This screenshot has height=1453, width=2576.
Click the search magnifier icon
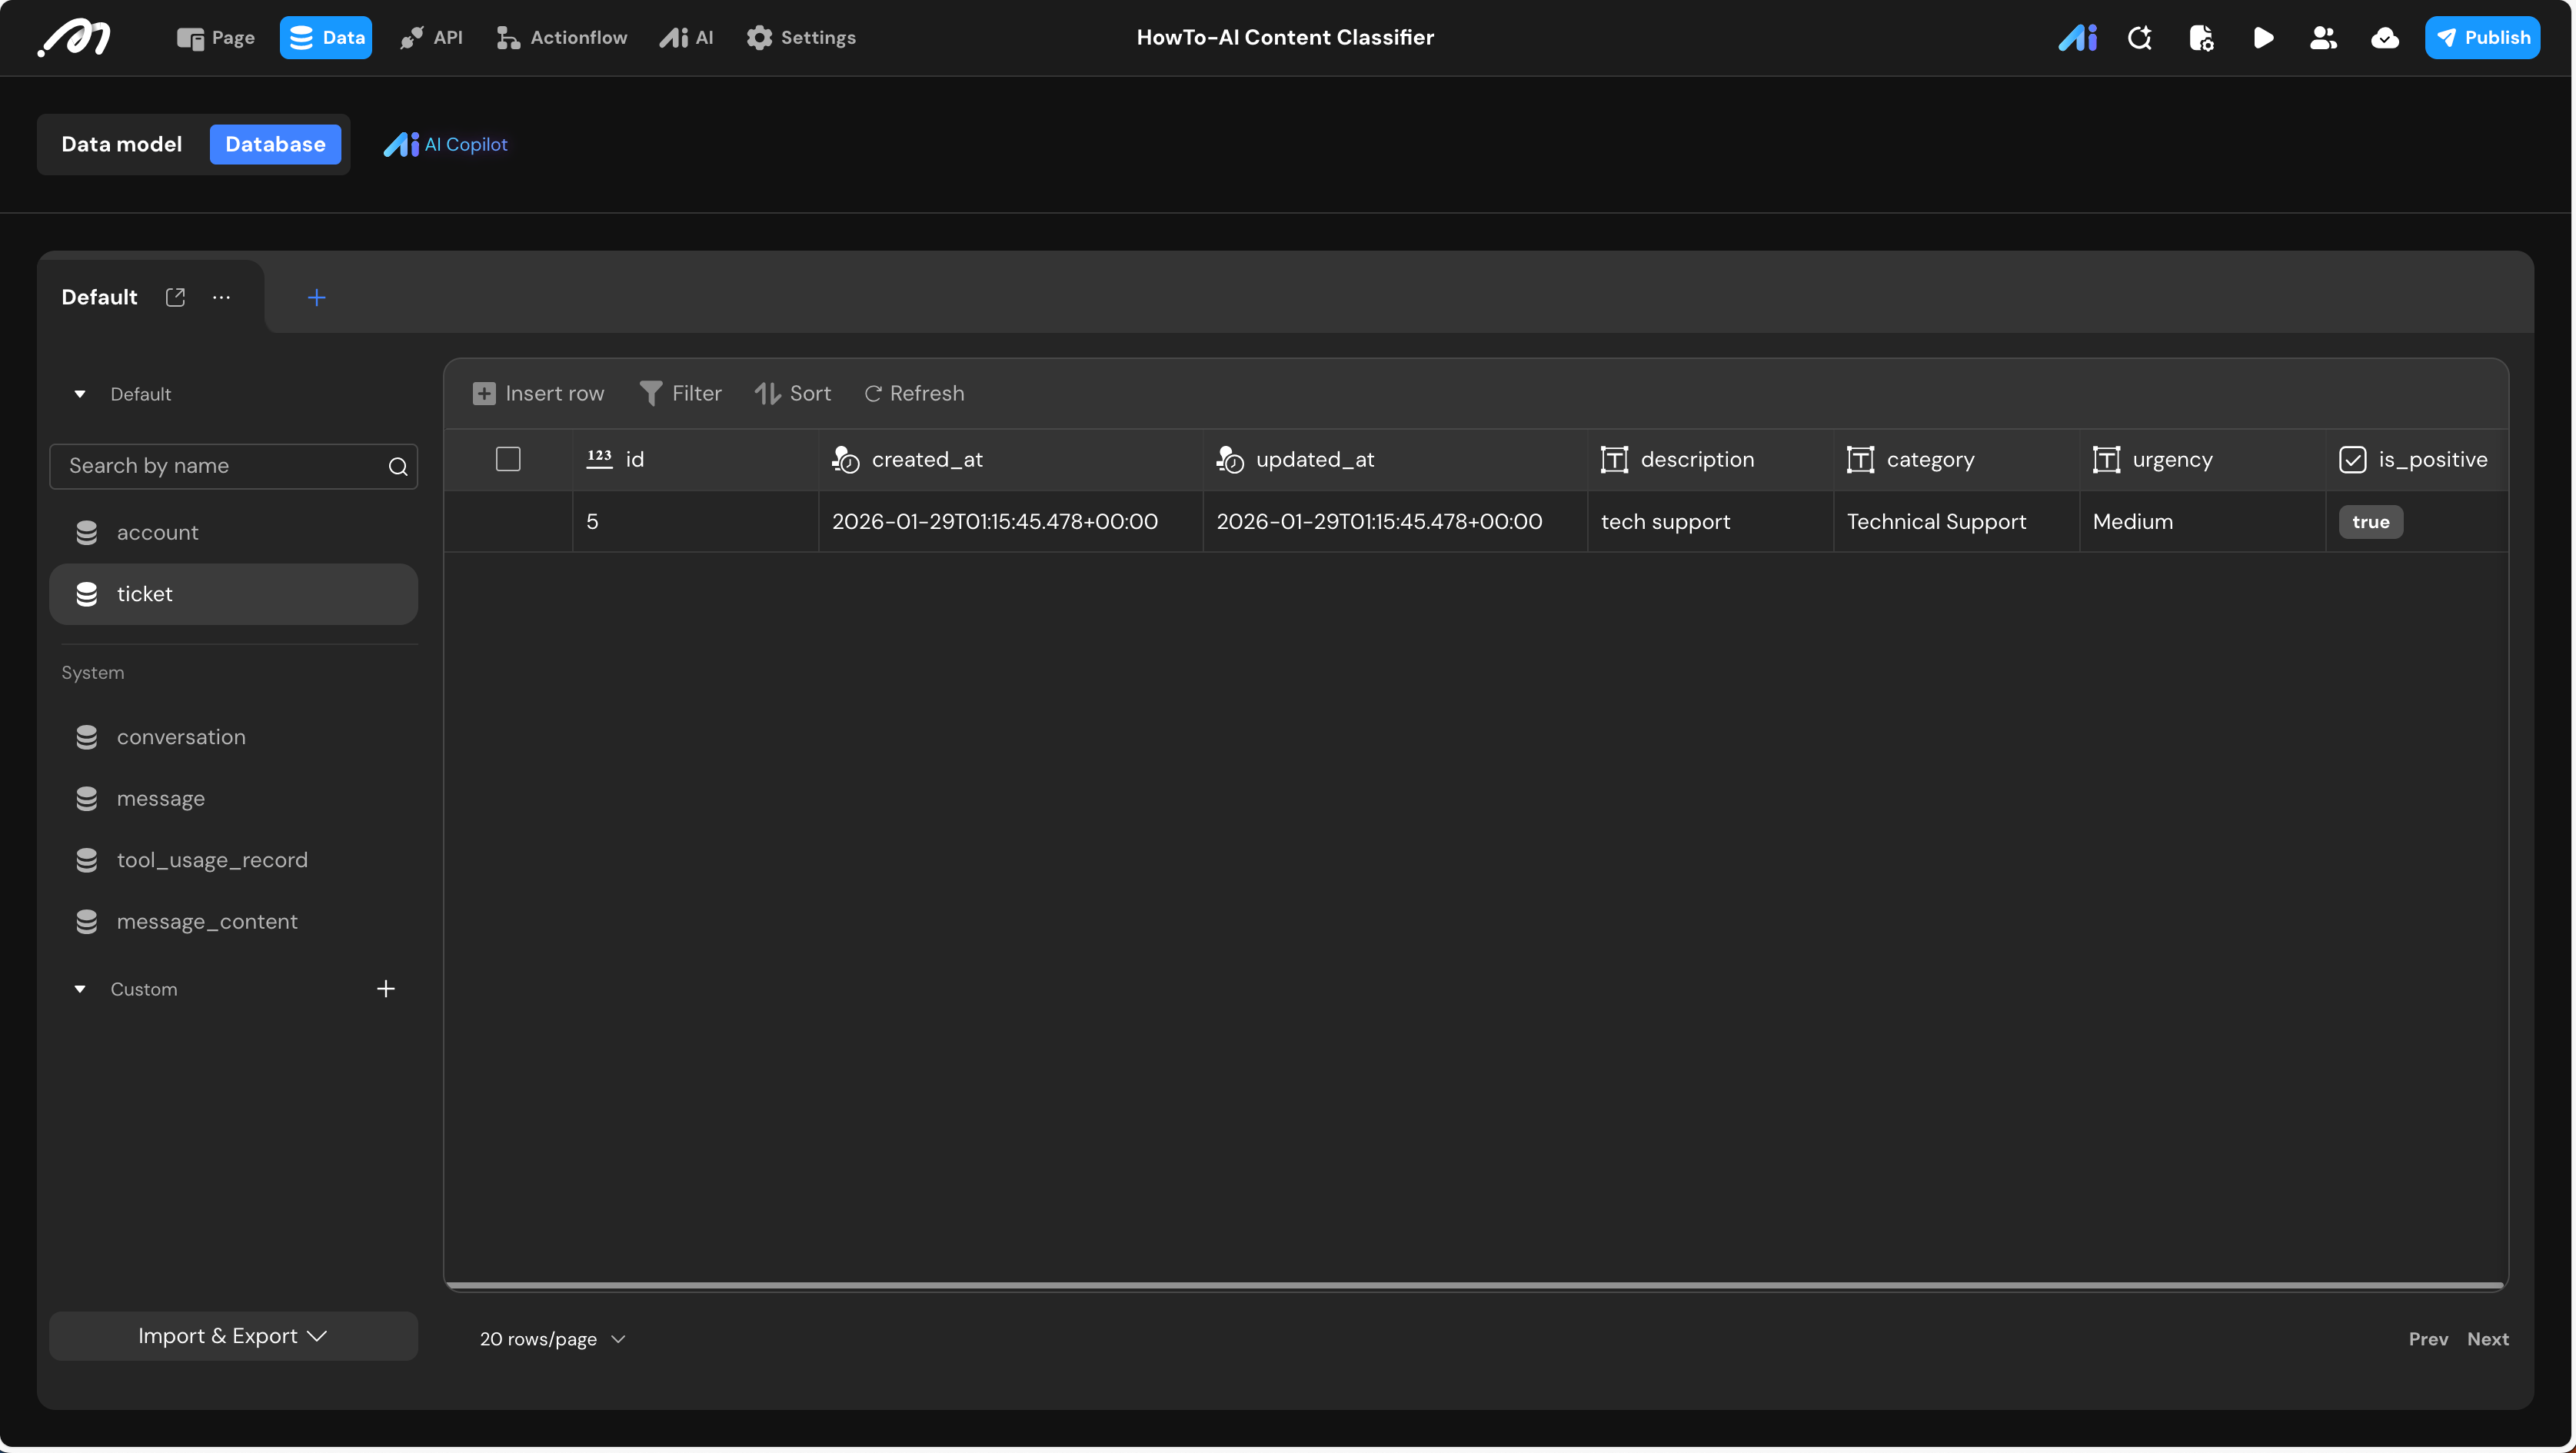tap(397, 467)
